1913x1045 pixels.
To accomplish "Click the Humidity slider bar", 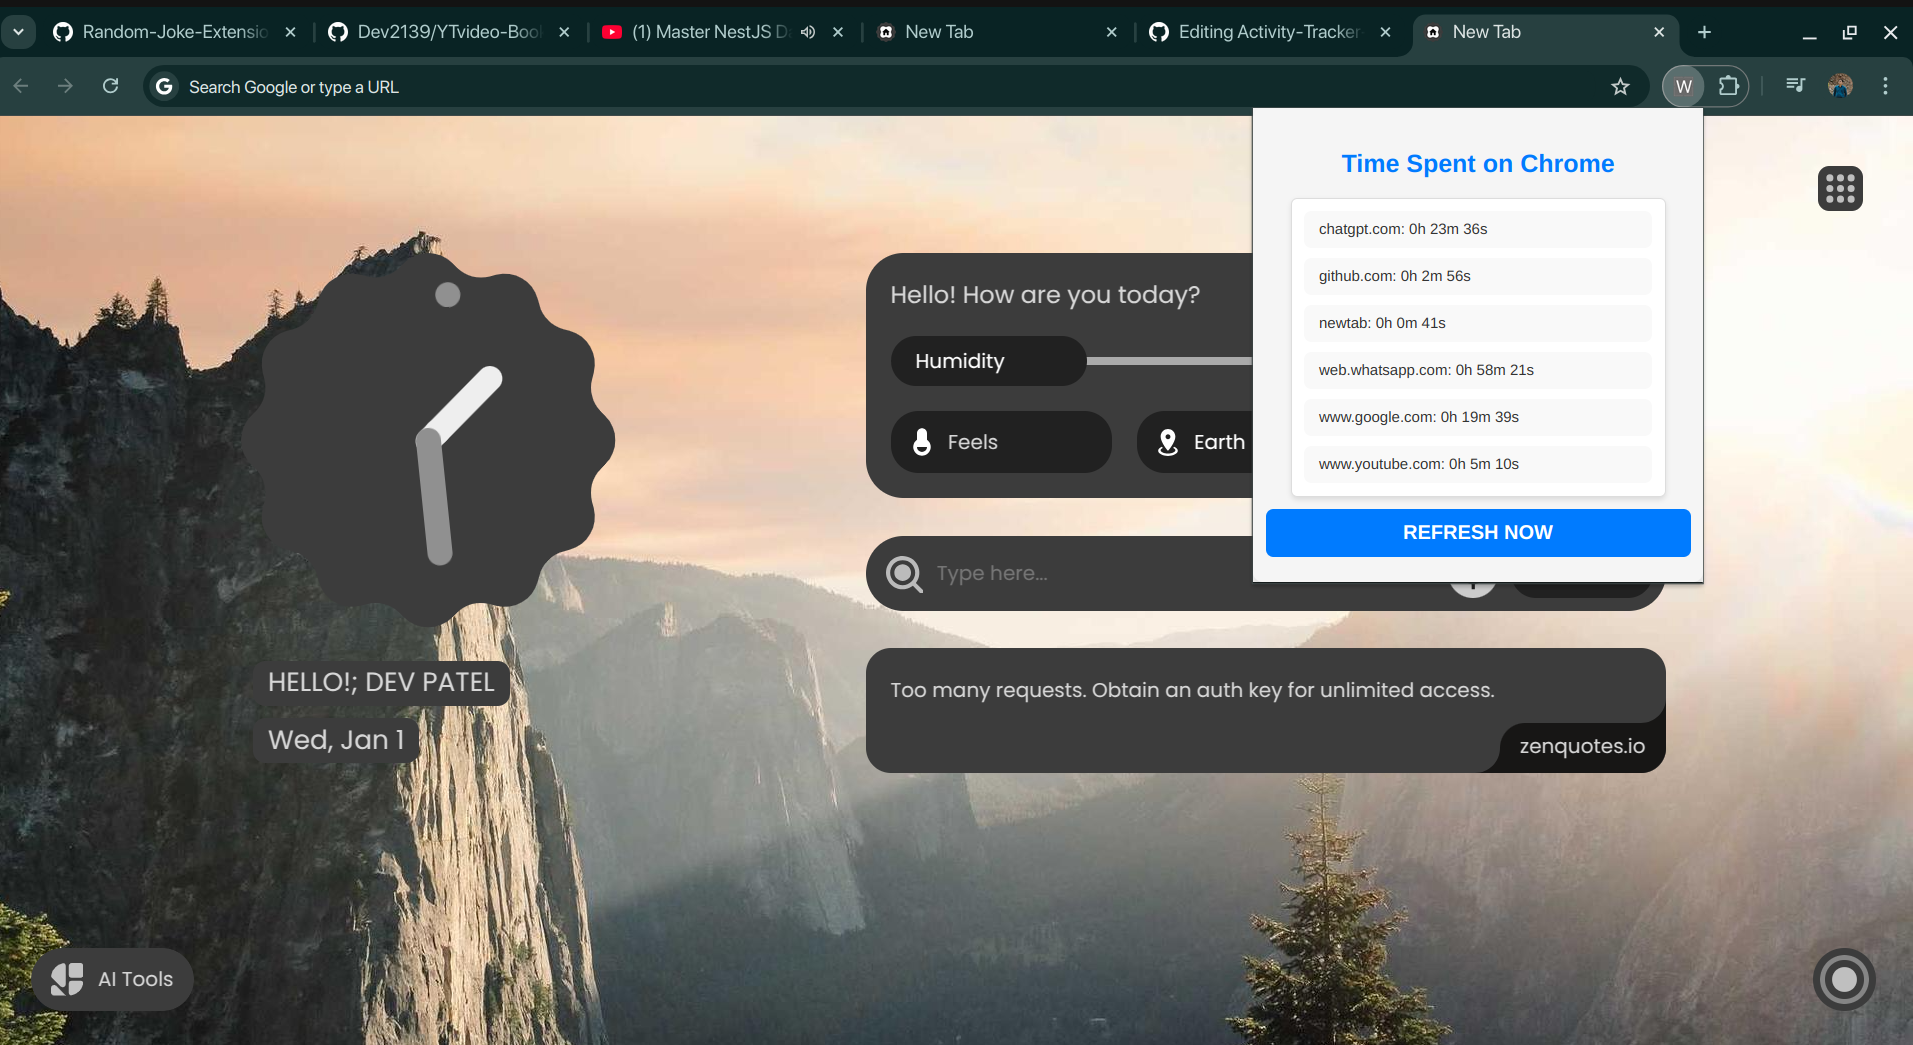I will point(1168,361).
